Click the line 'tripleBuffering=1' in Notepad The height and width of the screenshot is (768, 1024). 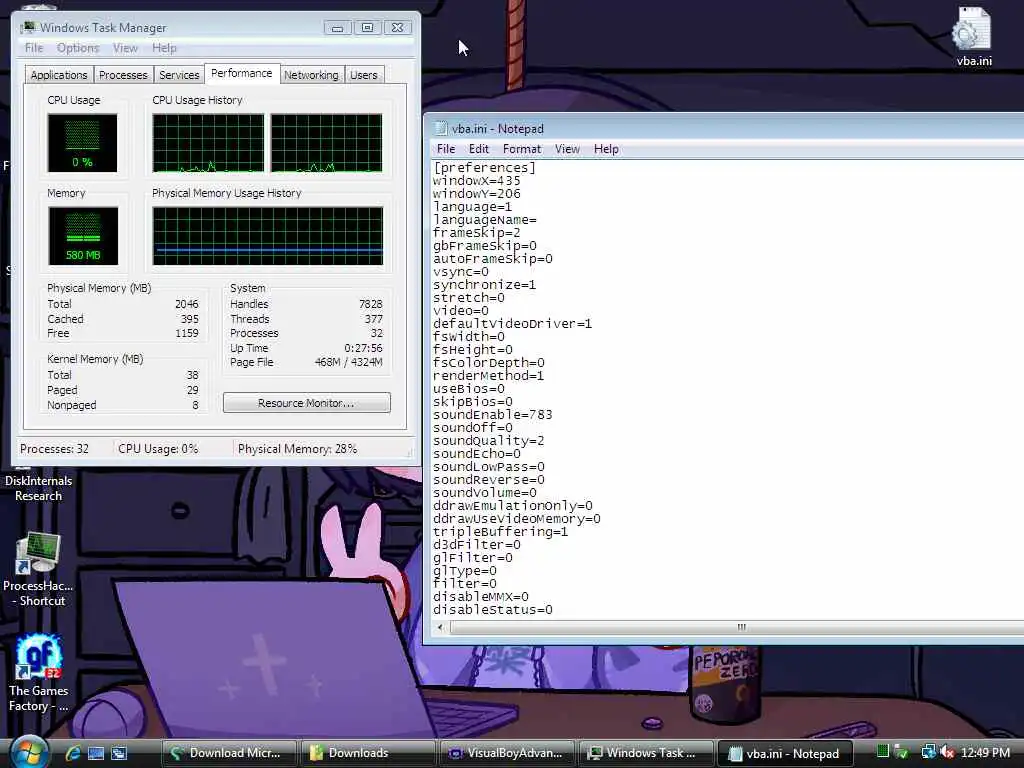pyautogui.click(x=500, y=532)
